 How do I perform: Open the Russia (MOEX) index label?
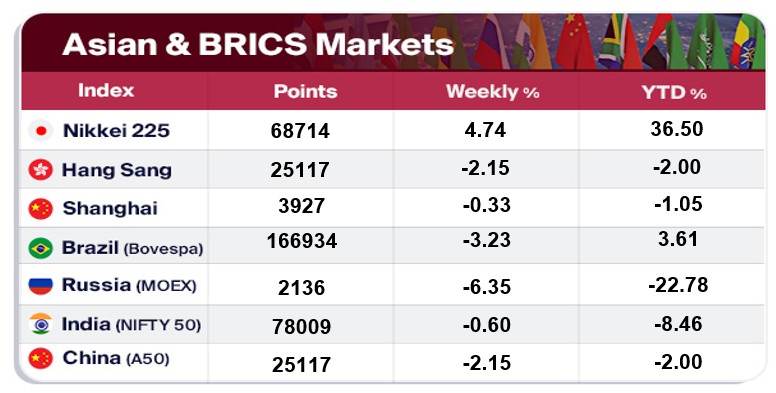pos(129,285)
